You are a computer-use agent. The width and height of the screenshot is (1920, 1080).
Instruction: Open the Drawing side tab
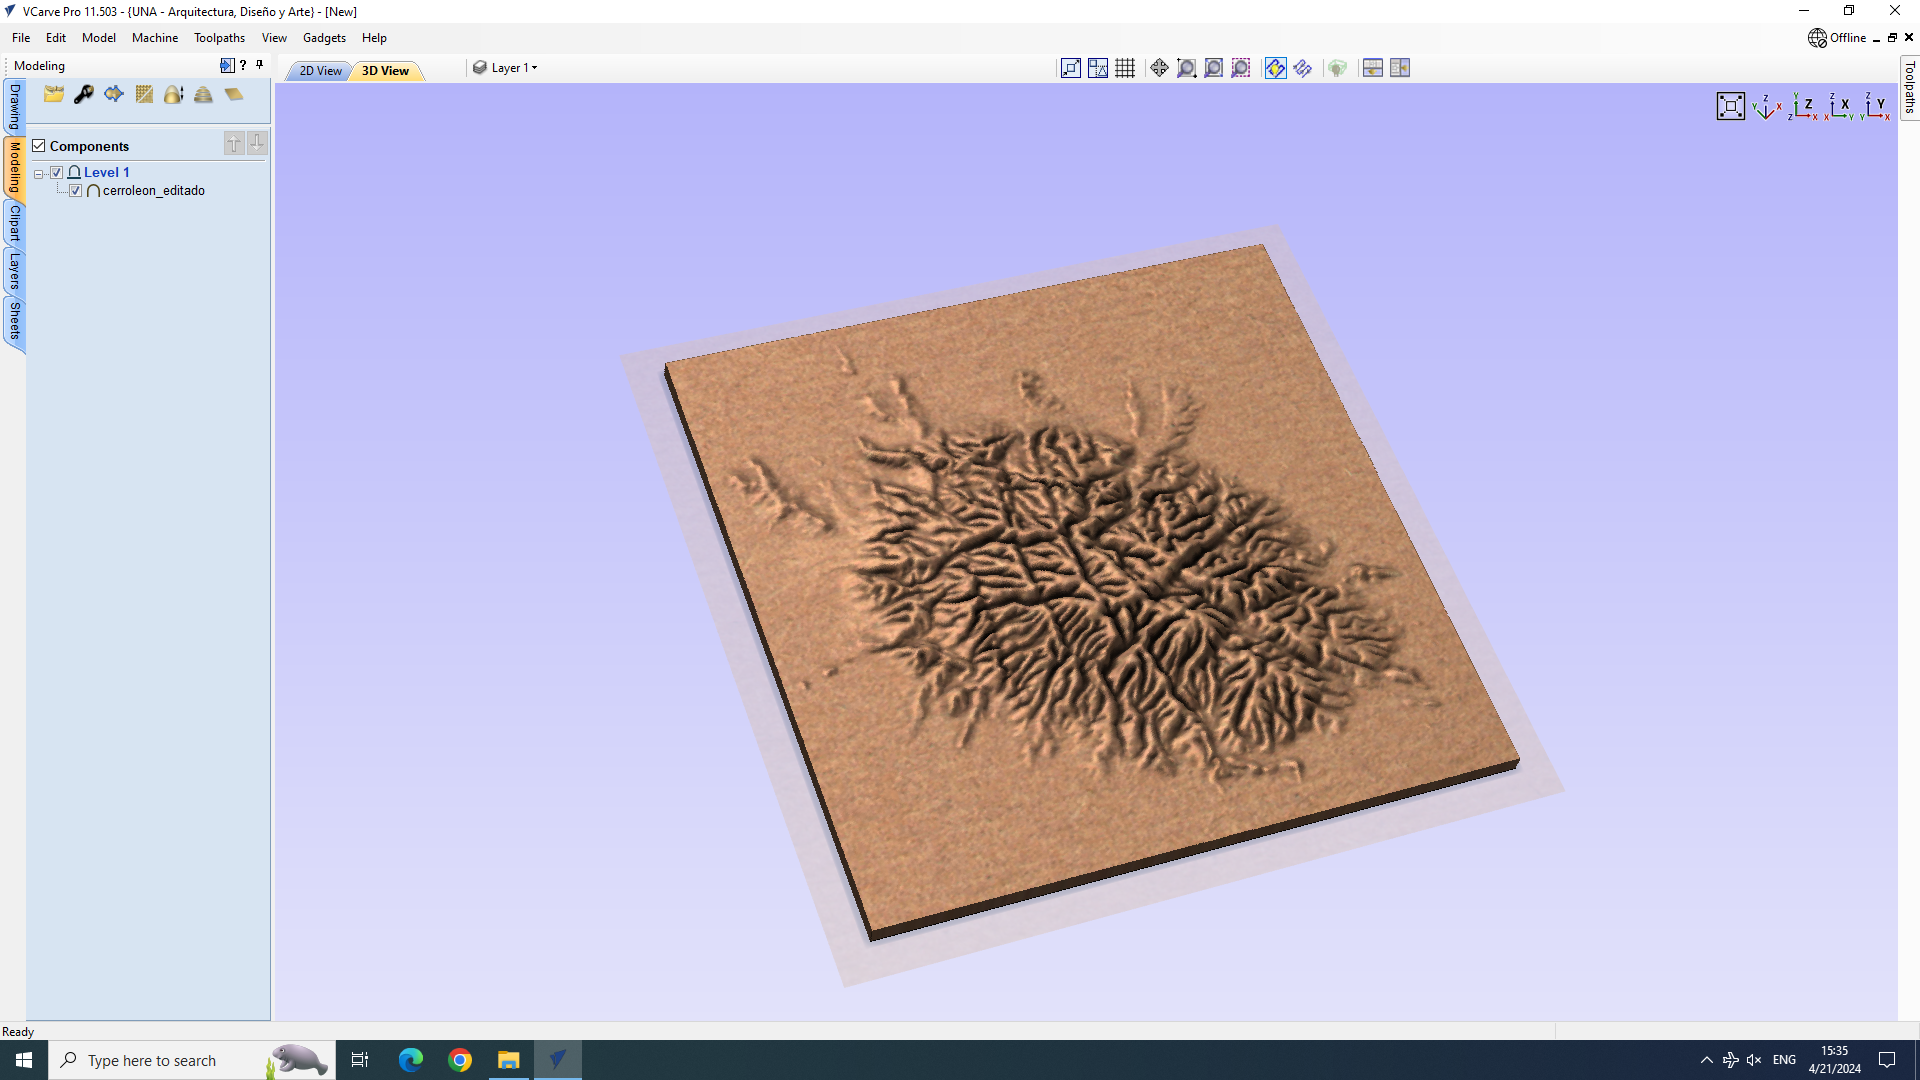pos(15,106)
